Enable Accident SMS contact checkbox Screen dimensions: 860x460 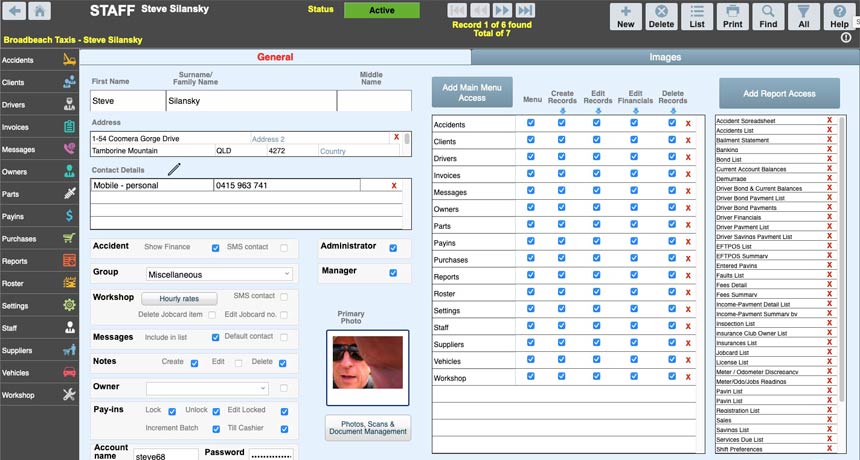(284, 247)
